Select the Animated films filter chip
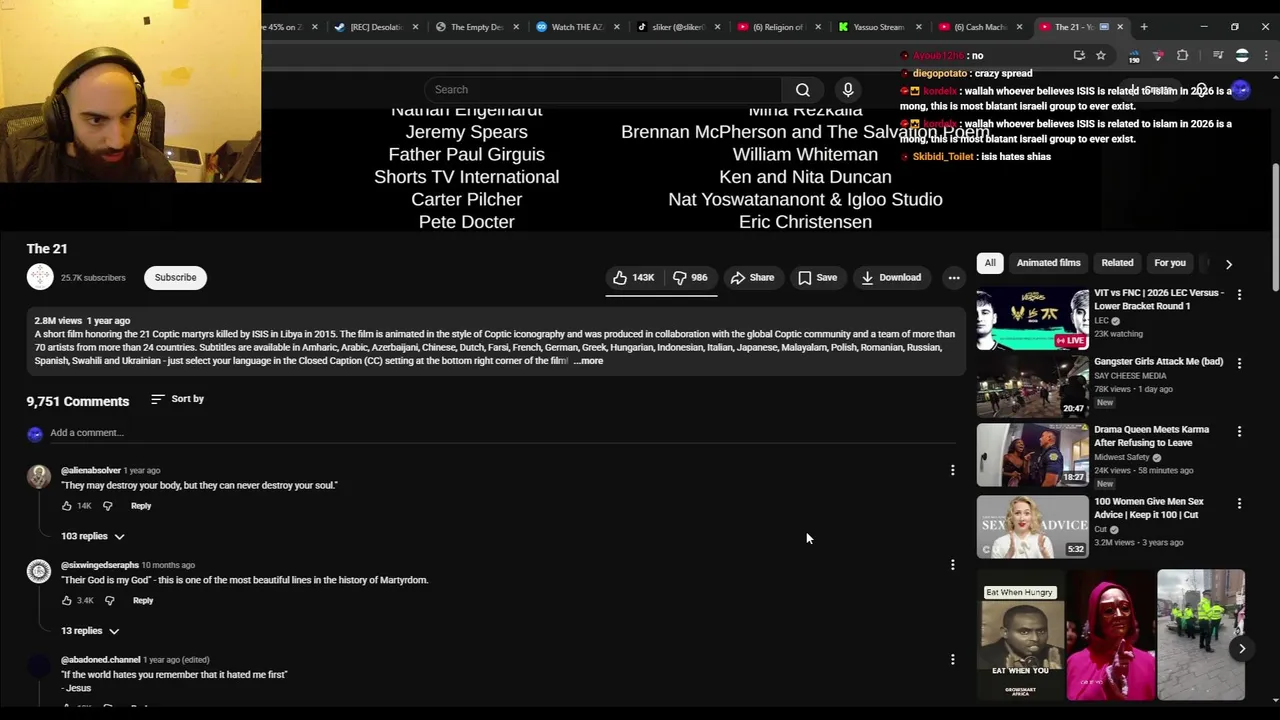The width and height of the screenshot is (1280, 720). point(1048,263)
